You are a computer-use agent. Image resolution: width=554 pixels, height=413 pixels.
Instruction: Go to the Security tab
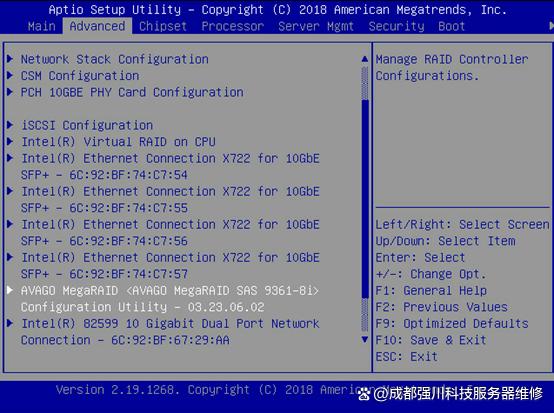[396, 26]
